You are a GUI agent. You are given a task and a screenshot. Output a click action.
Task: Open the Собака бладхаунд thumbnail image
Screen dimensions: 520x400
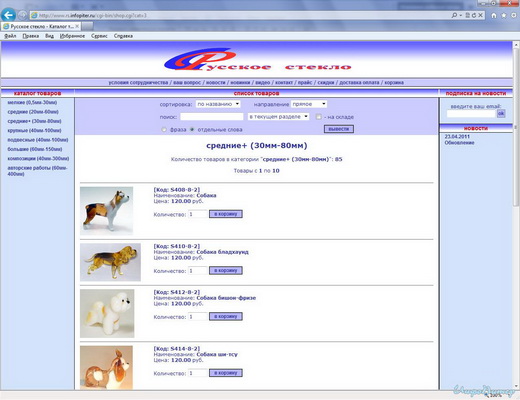coord(110,262)
